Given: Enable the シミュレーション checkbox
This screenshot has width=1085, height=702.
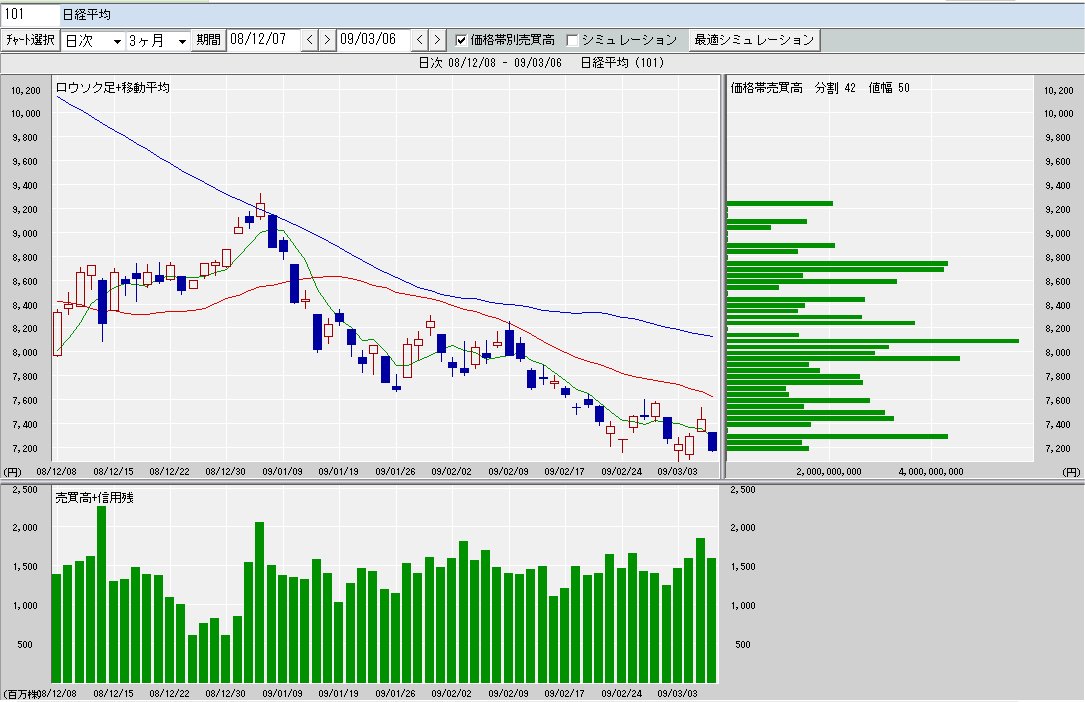Looking at the screenshot, I should [x=573, y=41].
